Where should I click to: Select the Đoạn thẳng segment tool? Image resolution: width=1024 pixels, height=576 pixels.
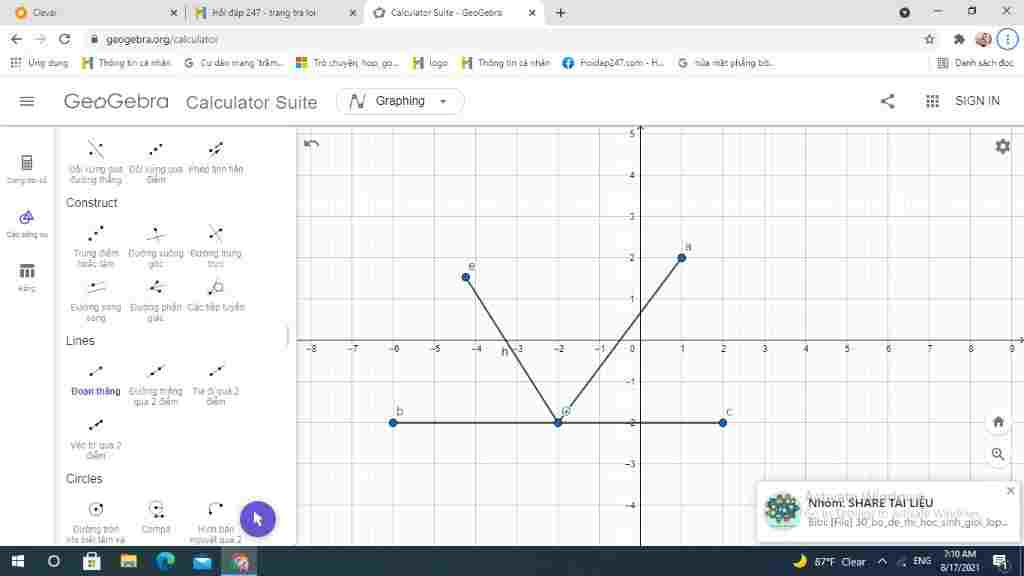(x=95, y=379)
